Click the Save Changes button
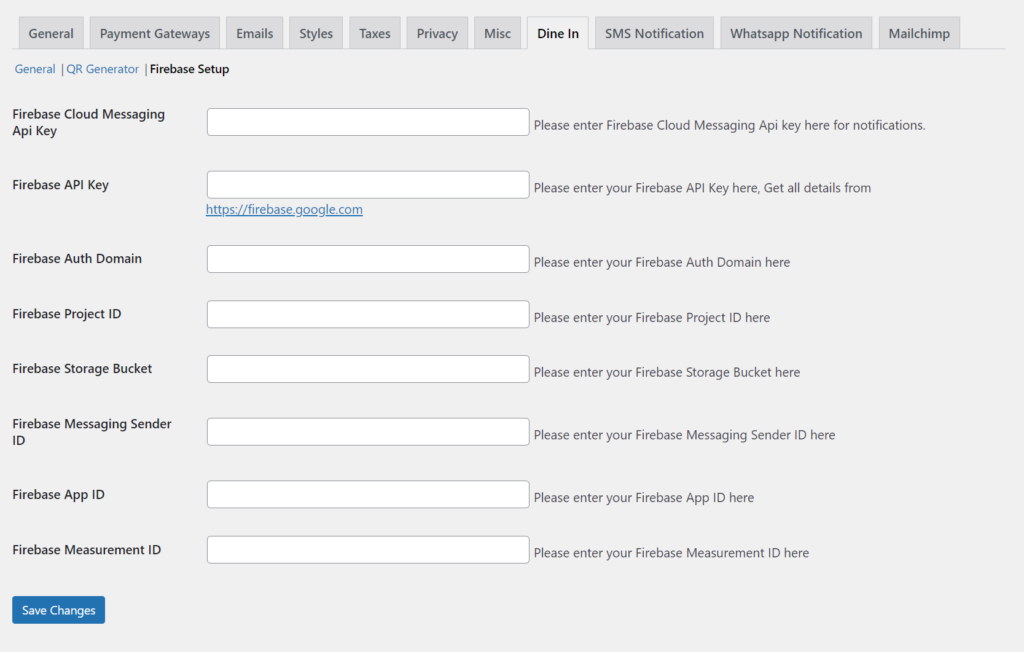 pos(58,610)
